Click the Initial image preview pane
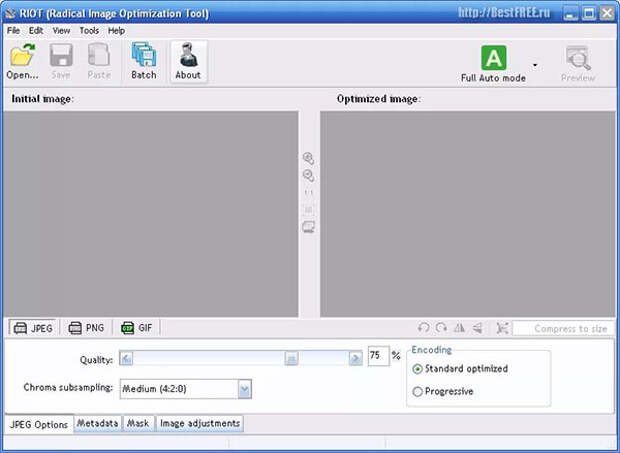Viewport: 620px width, 453px height. click(x=151, y=214)
